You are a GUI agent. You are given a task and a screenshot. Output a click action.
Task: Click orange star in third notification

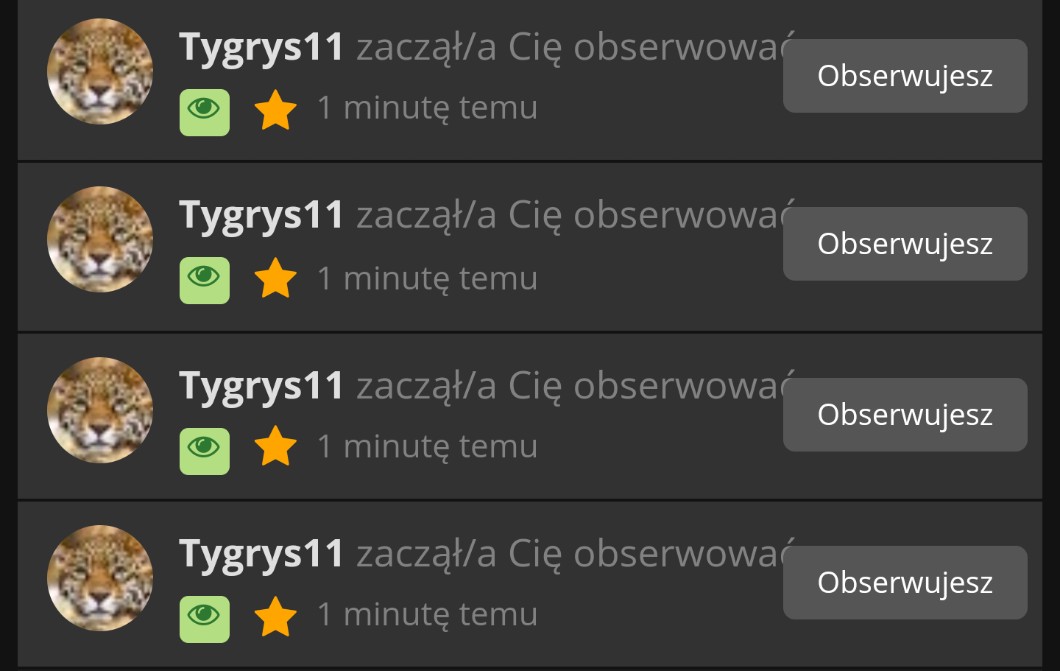[x=275, y=446]
